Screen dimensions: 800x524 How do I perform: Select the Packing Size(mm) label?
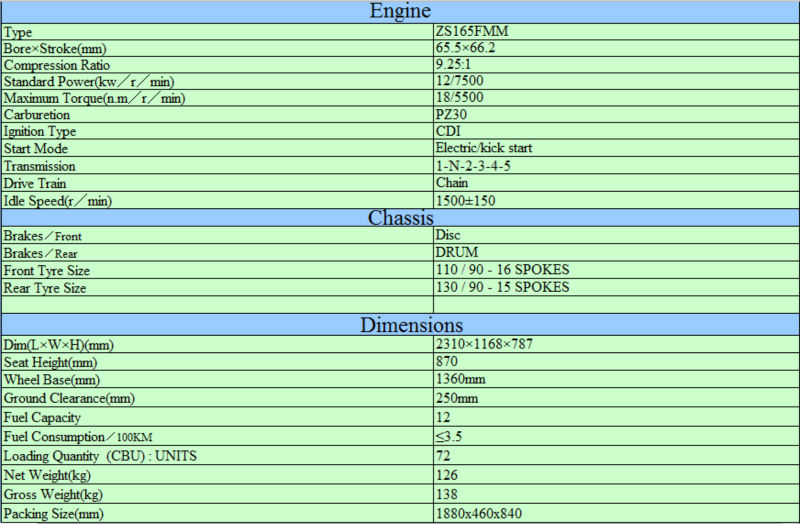[53, 514]
